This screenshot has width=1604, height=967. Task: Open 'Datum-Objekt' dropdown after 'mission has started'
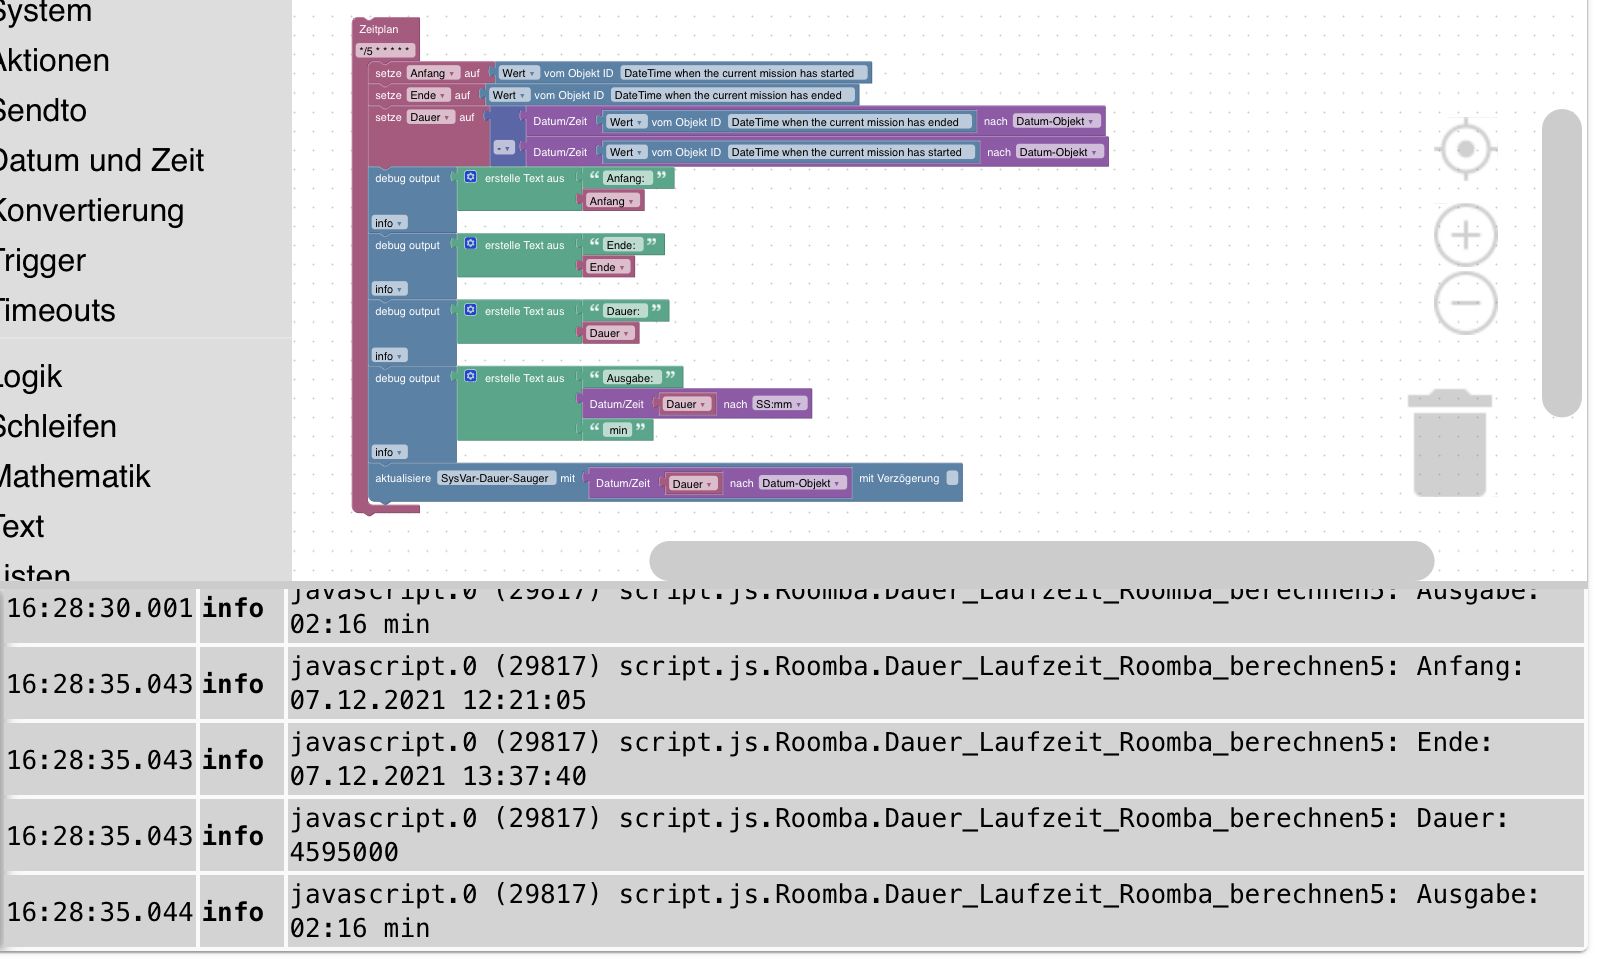click(1059, 152)
